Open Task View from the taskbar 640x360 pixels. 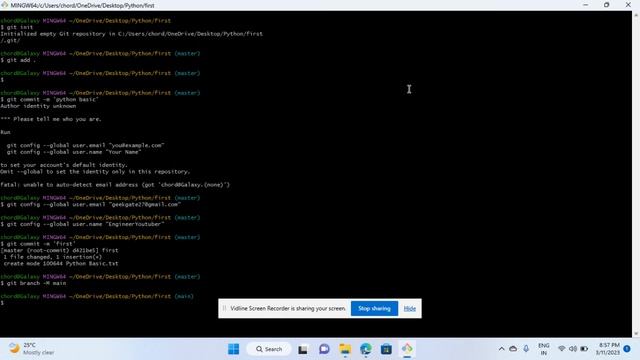(x=302, y=349)
